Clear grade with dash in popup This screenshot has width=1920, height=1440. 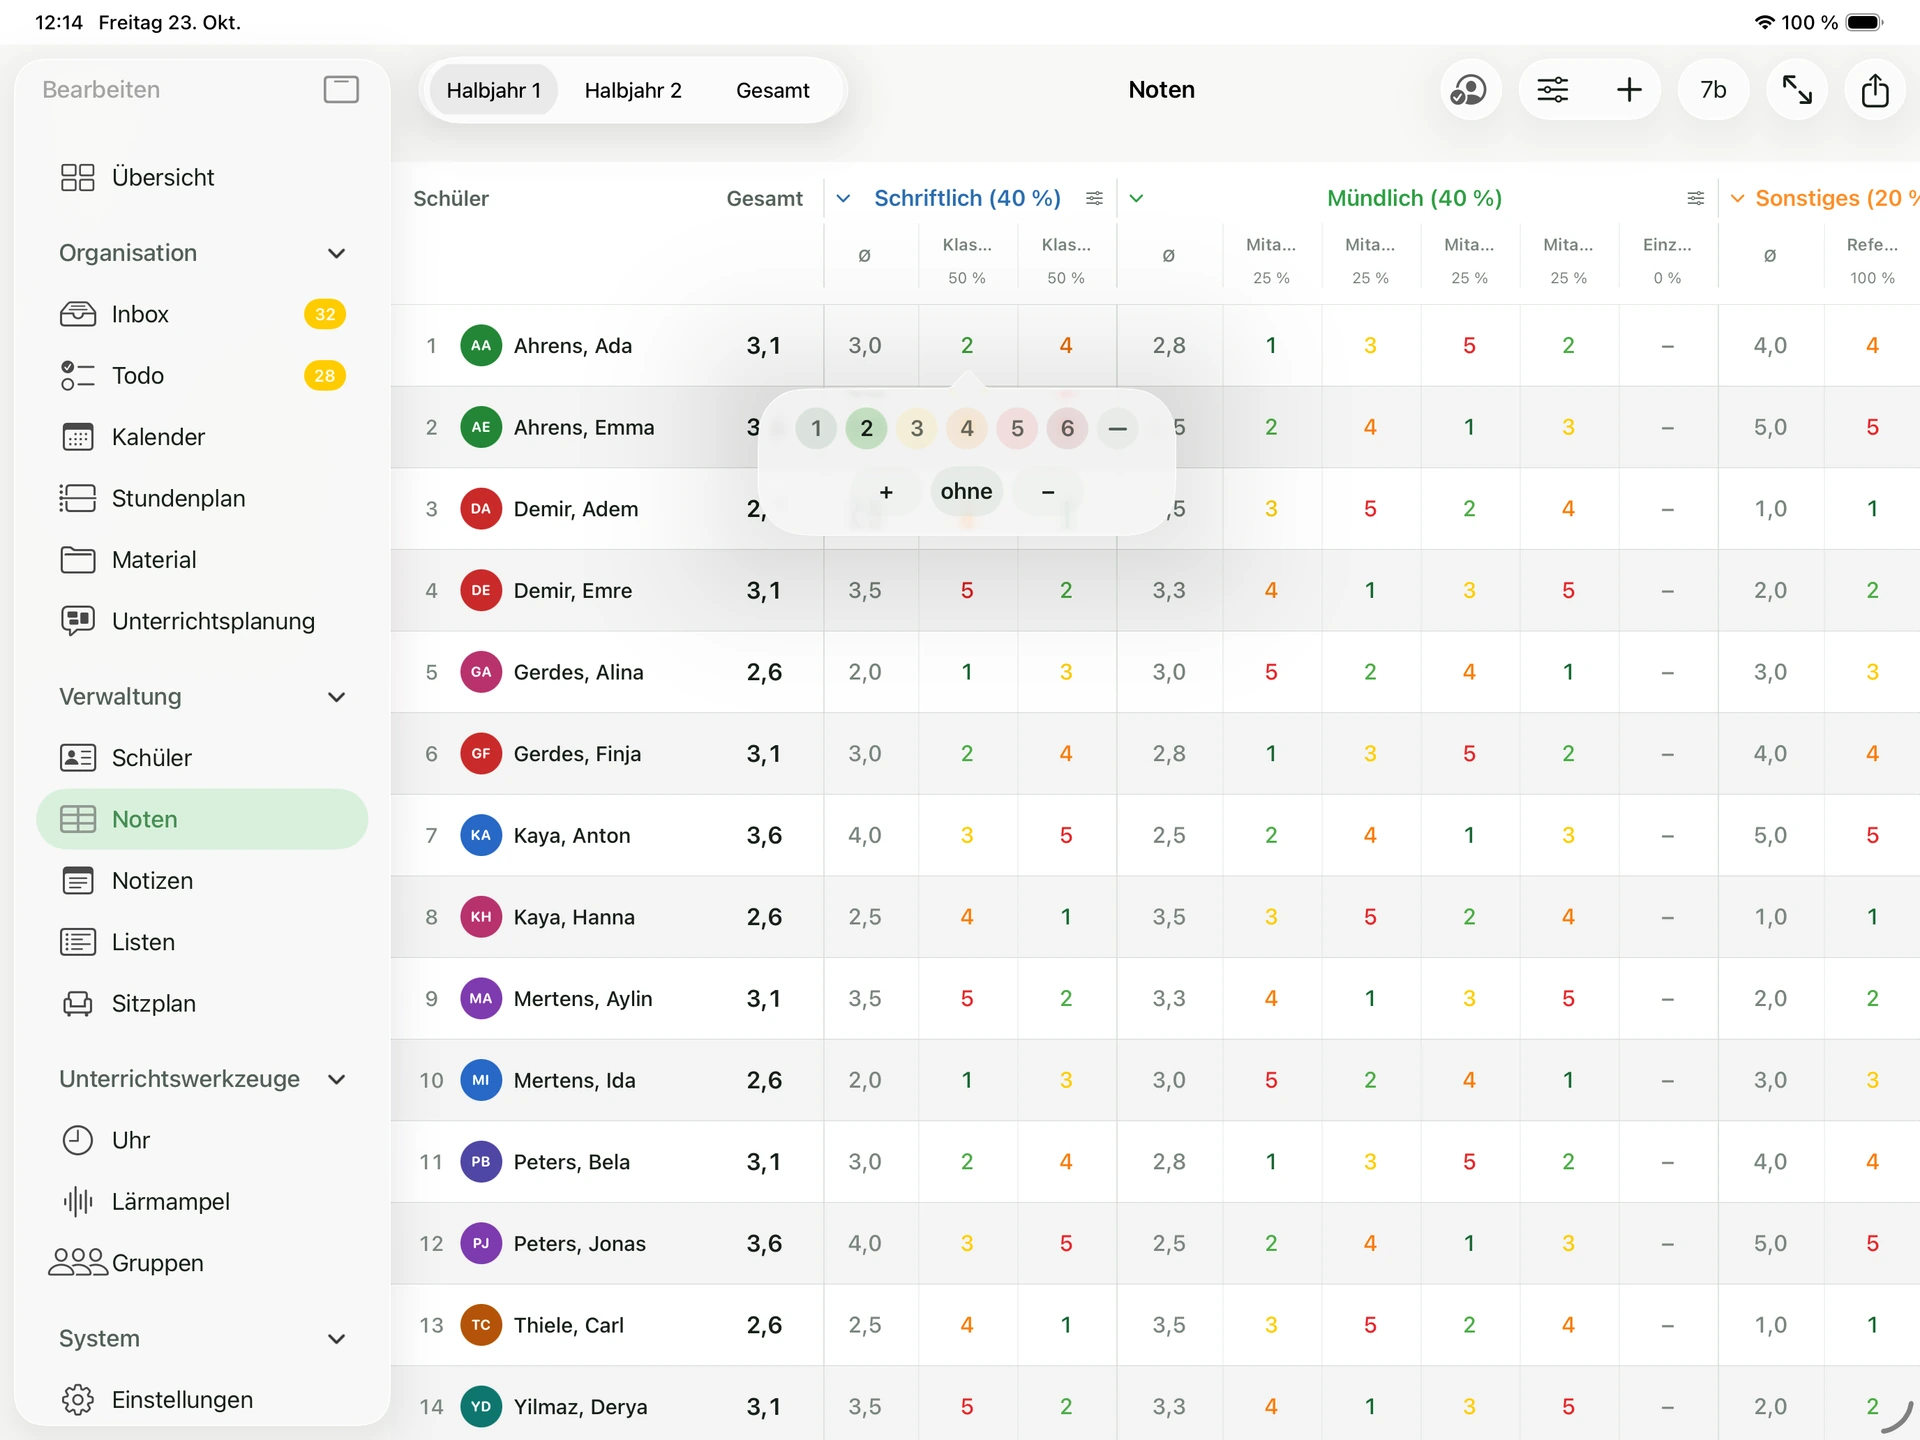(1118, 429)
